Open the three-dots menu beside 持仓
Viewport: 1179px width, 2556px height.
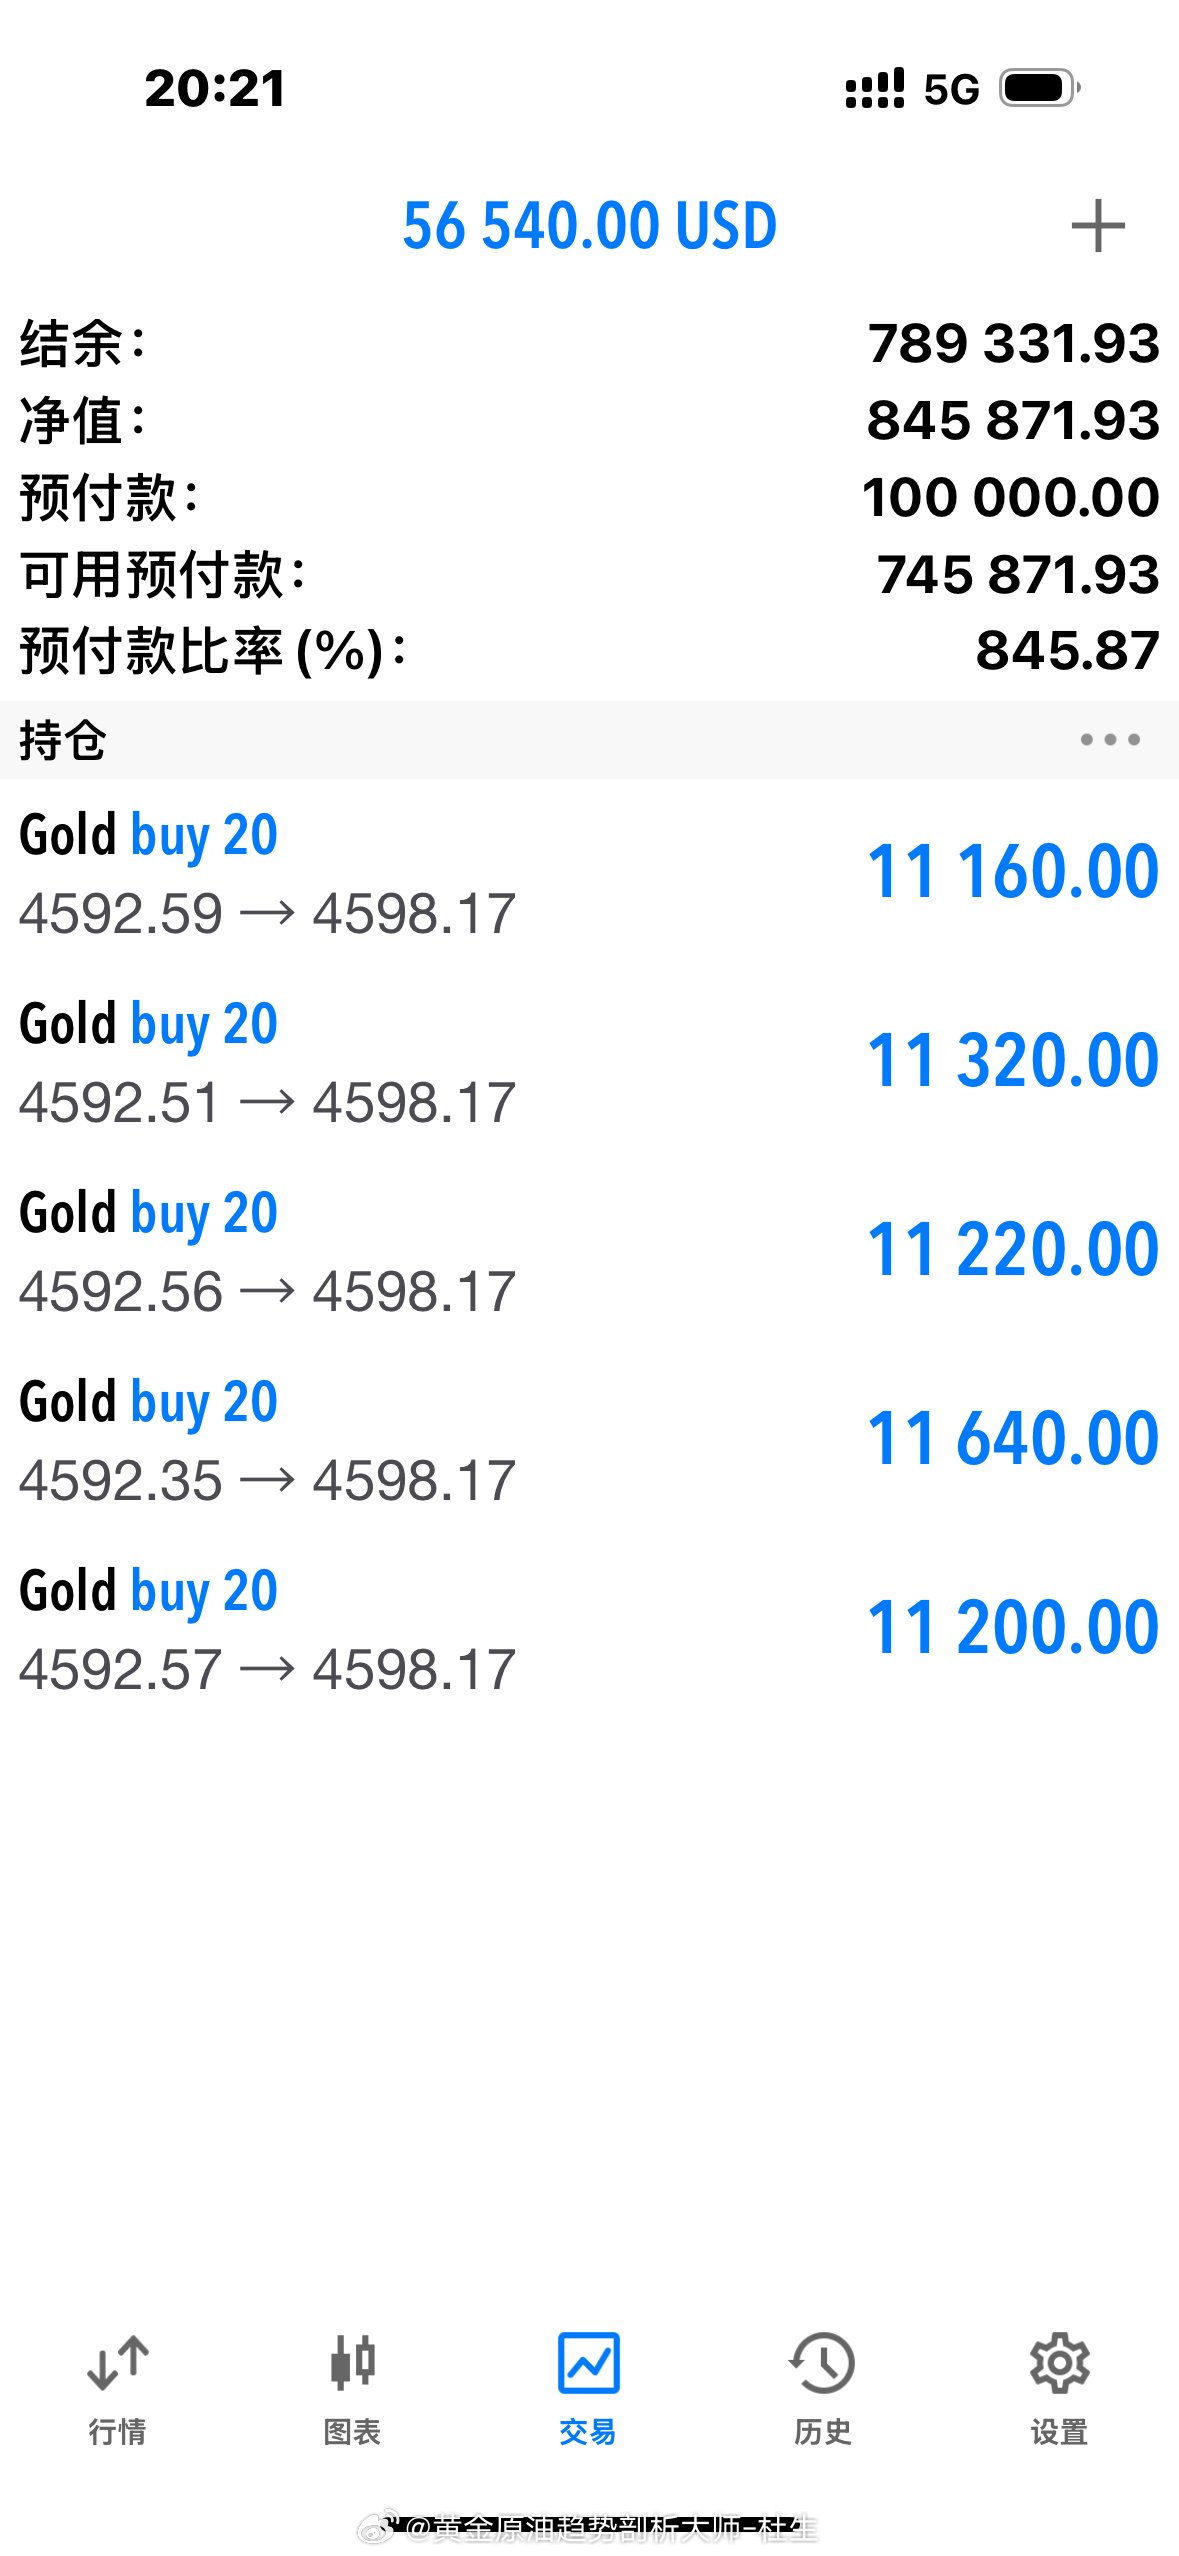click(1109, 740)
